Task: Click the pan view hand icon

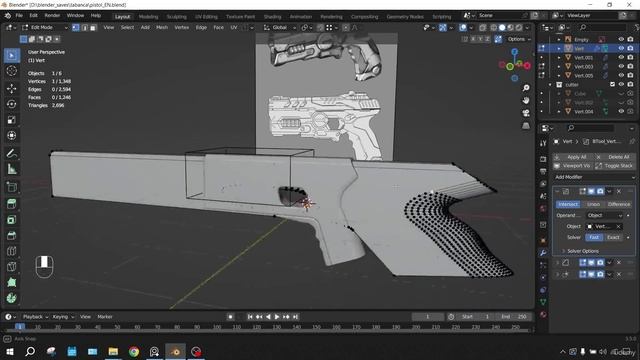Action: 526,100
